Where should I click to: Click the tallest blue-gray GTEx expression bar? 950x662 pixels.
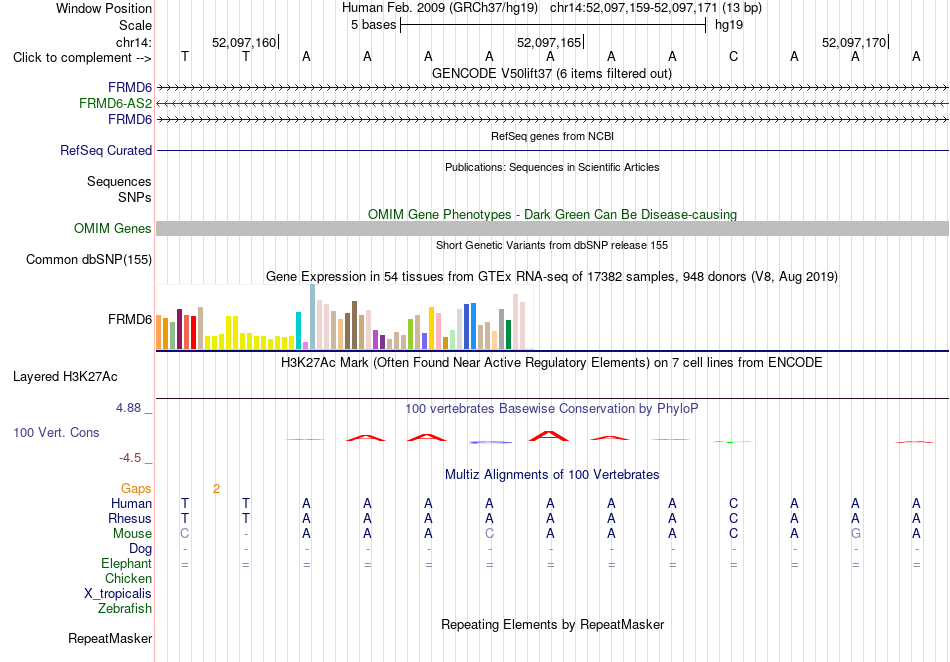tap(313, 317)
